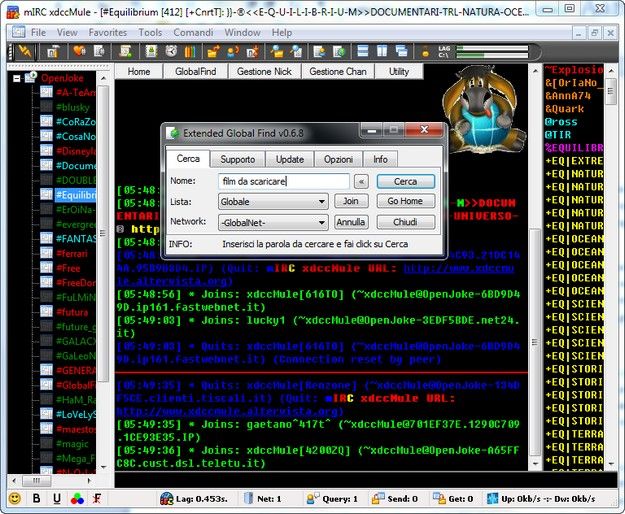
Task: Switch to the Supporto tab
Action: click(x=238, y=159)
